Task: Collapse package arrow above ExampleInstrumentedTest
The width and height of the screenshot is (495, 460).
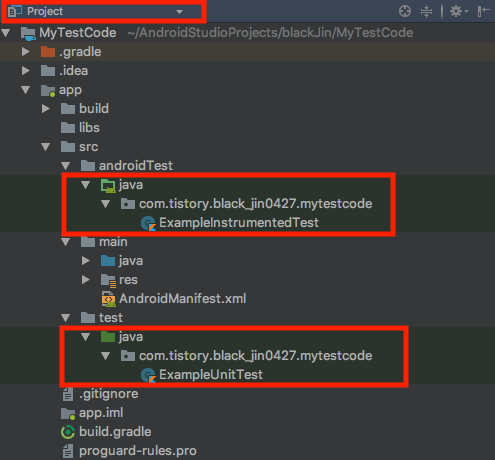Action: pyautogui.click(x=106, y=204)
